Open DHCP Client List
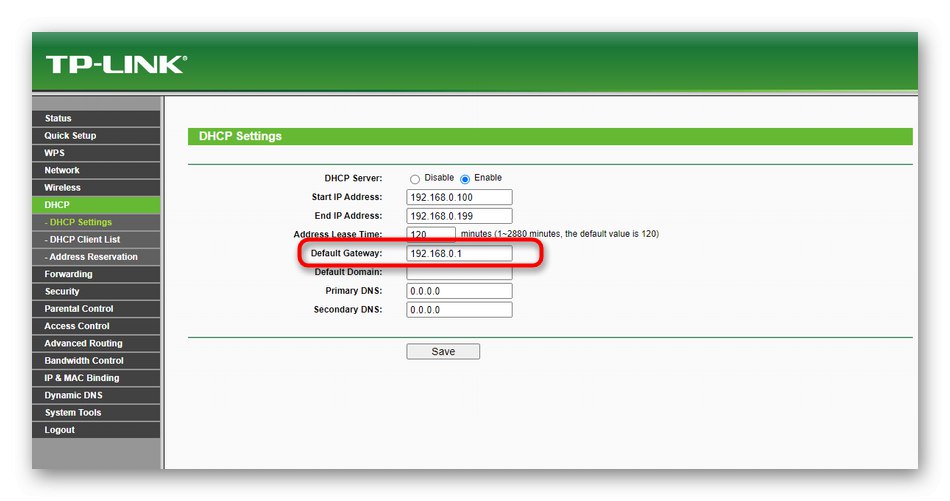This screenshot has height=501, width=950. 96,239
